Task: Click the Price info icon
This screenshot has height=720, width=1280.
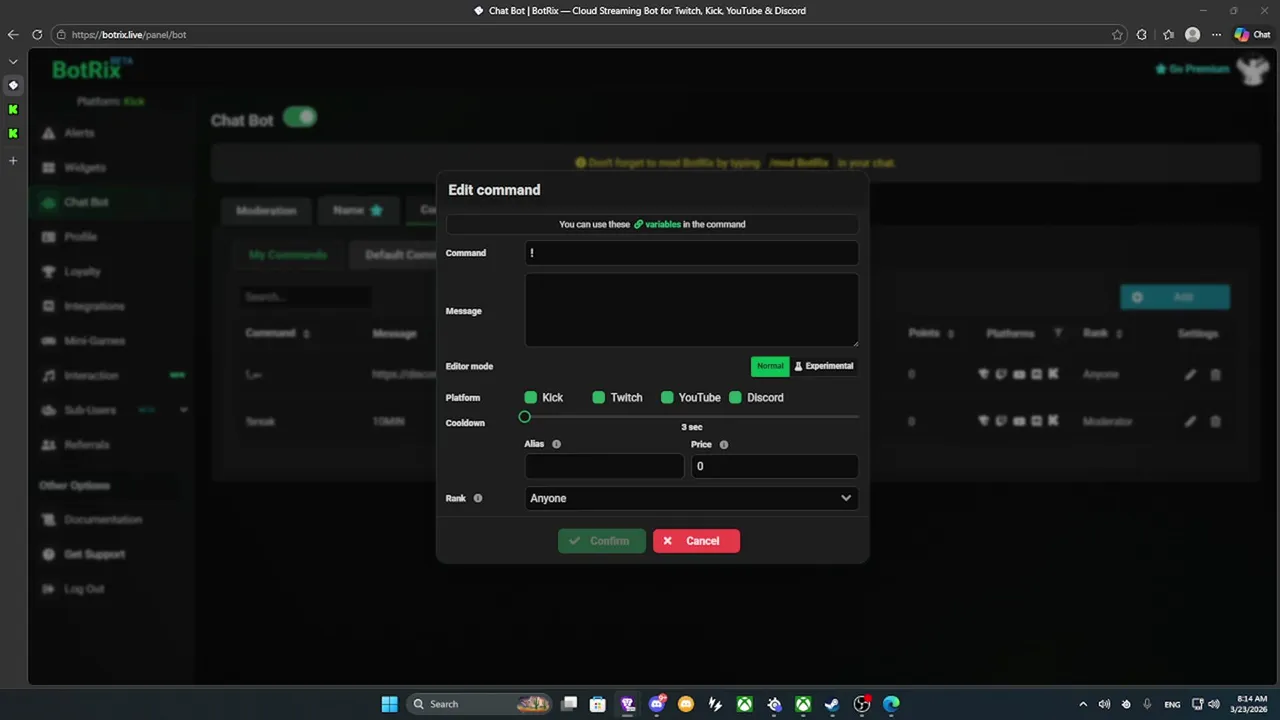Action: point(724,444)
